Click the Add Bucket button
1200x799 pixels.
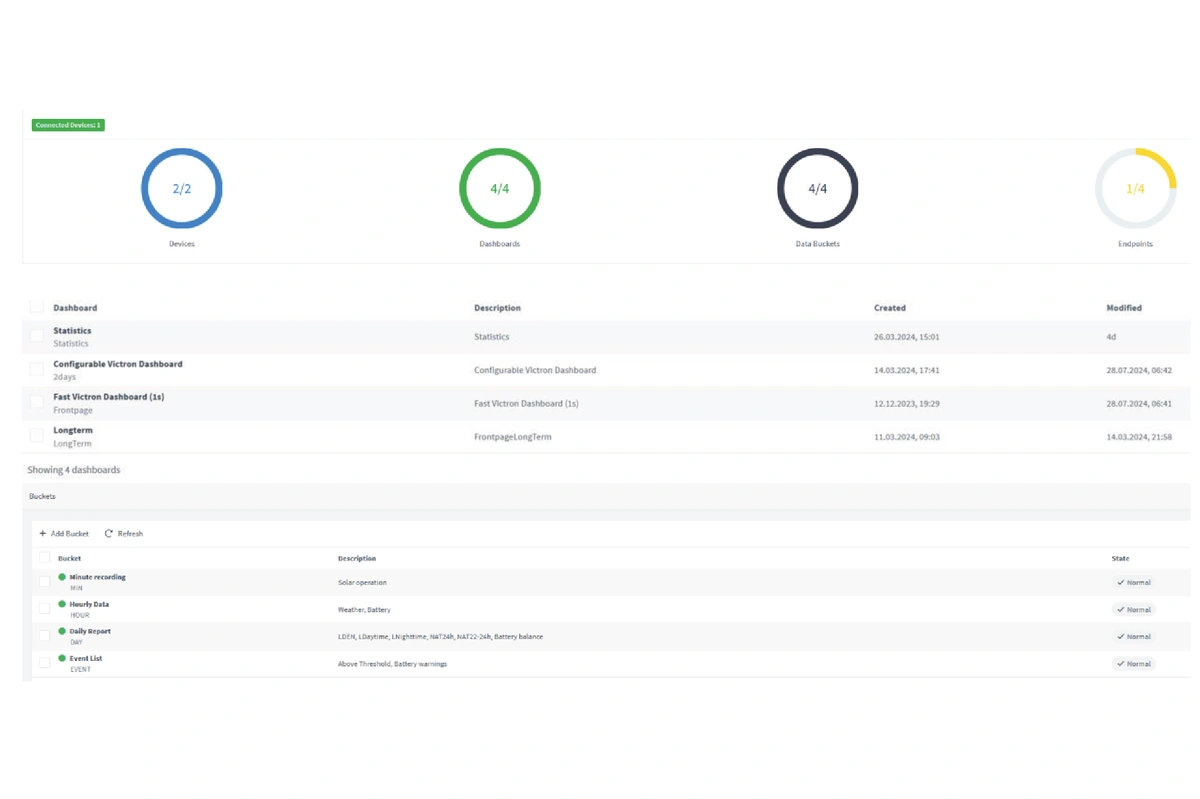pos(64,534)
